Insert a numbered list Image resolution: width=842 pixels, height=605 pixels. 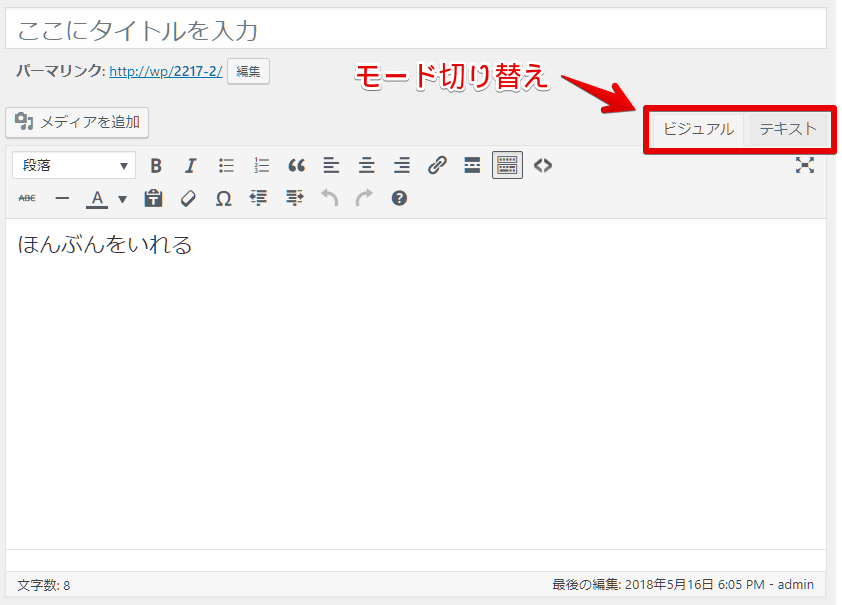tap(262, 166)
